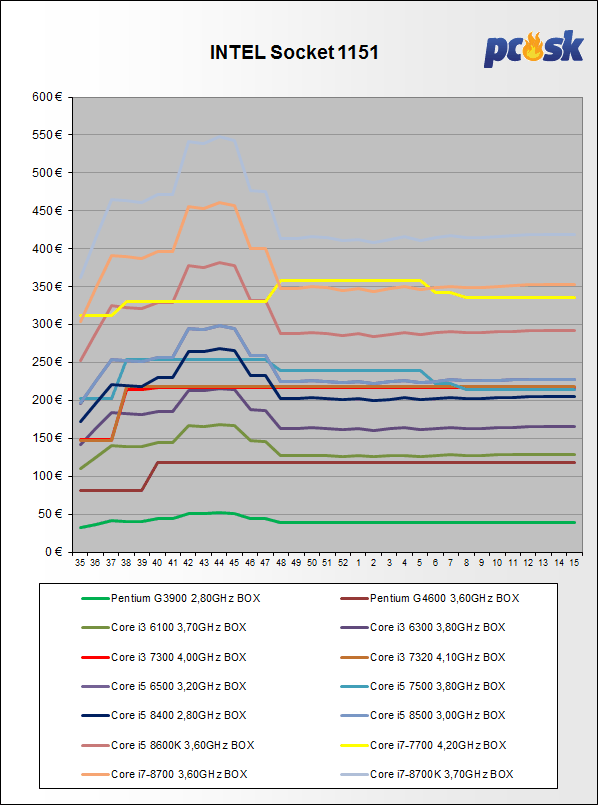This screenshot has height=805, width=598.
Task: Click the red Core i3 7300 legend line swatch
Action: click(x=95, y=657)
